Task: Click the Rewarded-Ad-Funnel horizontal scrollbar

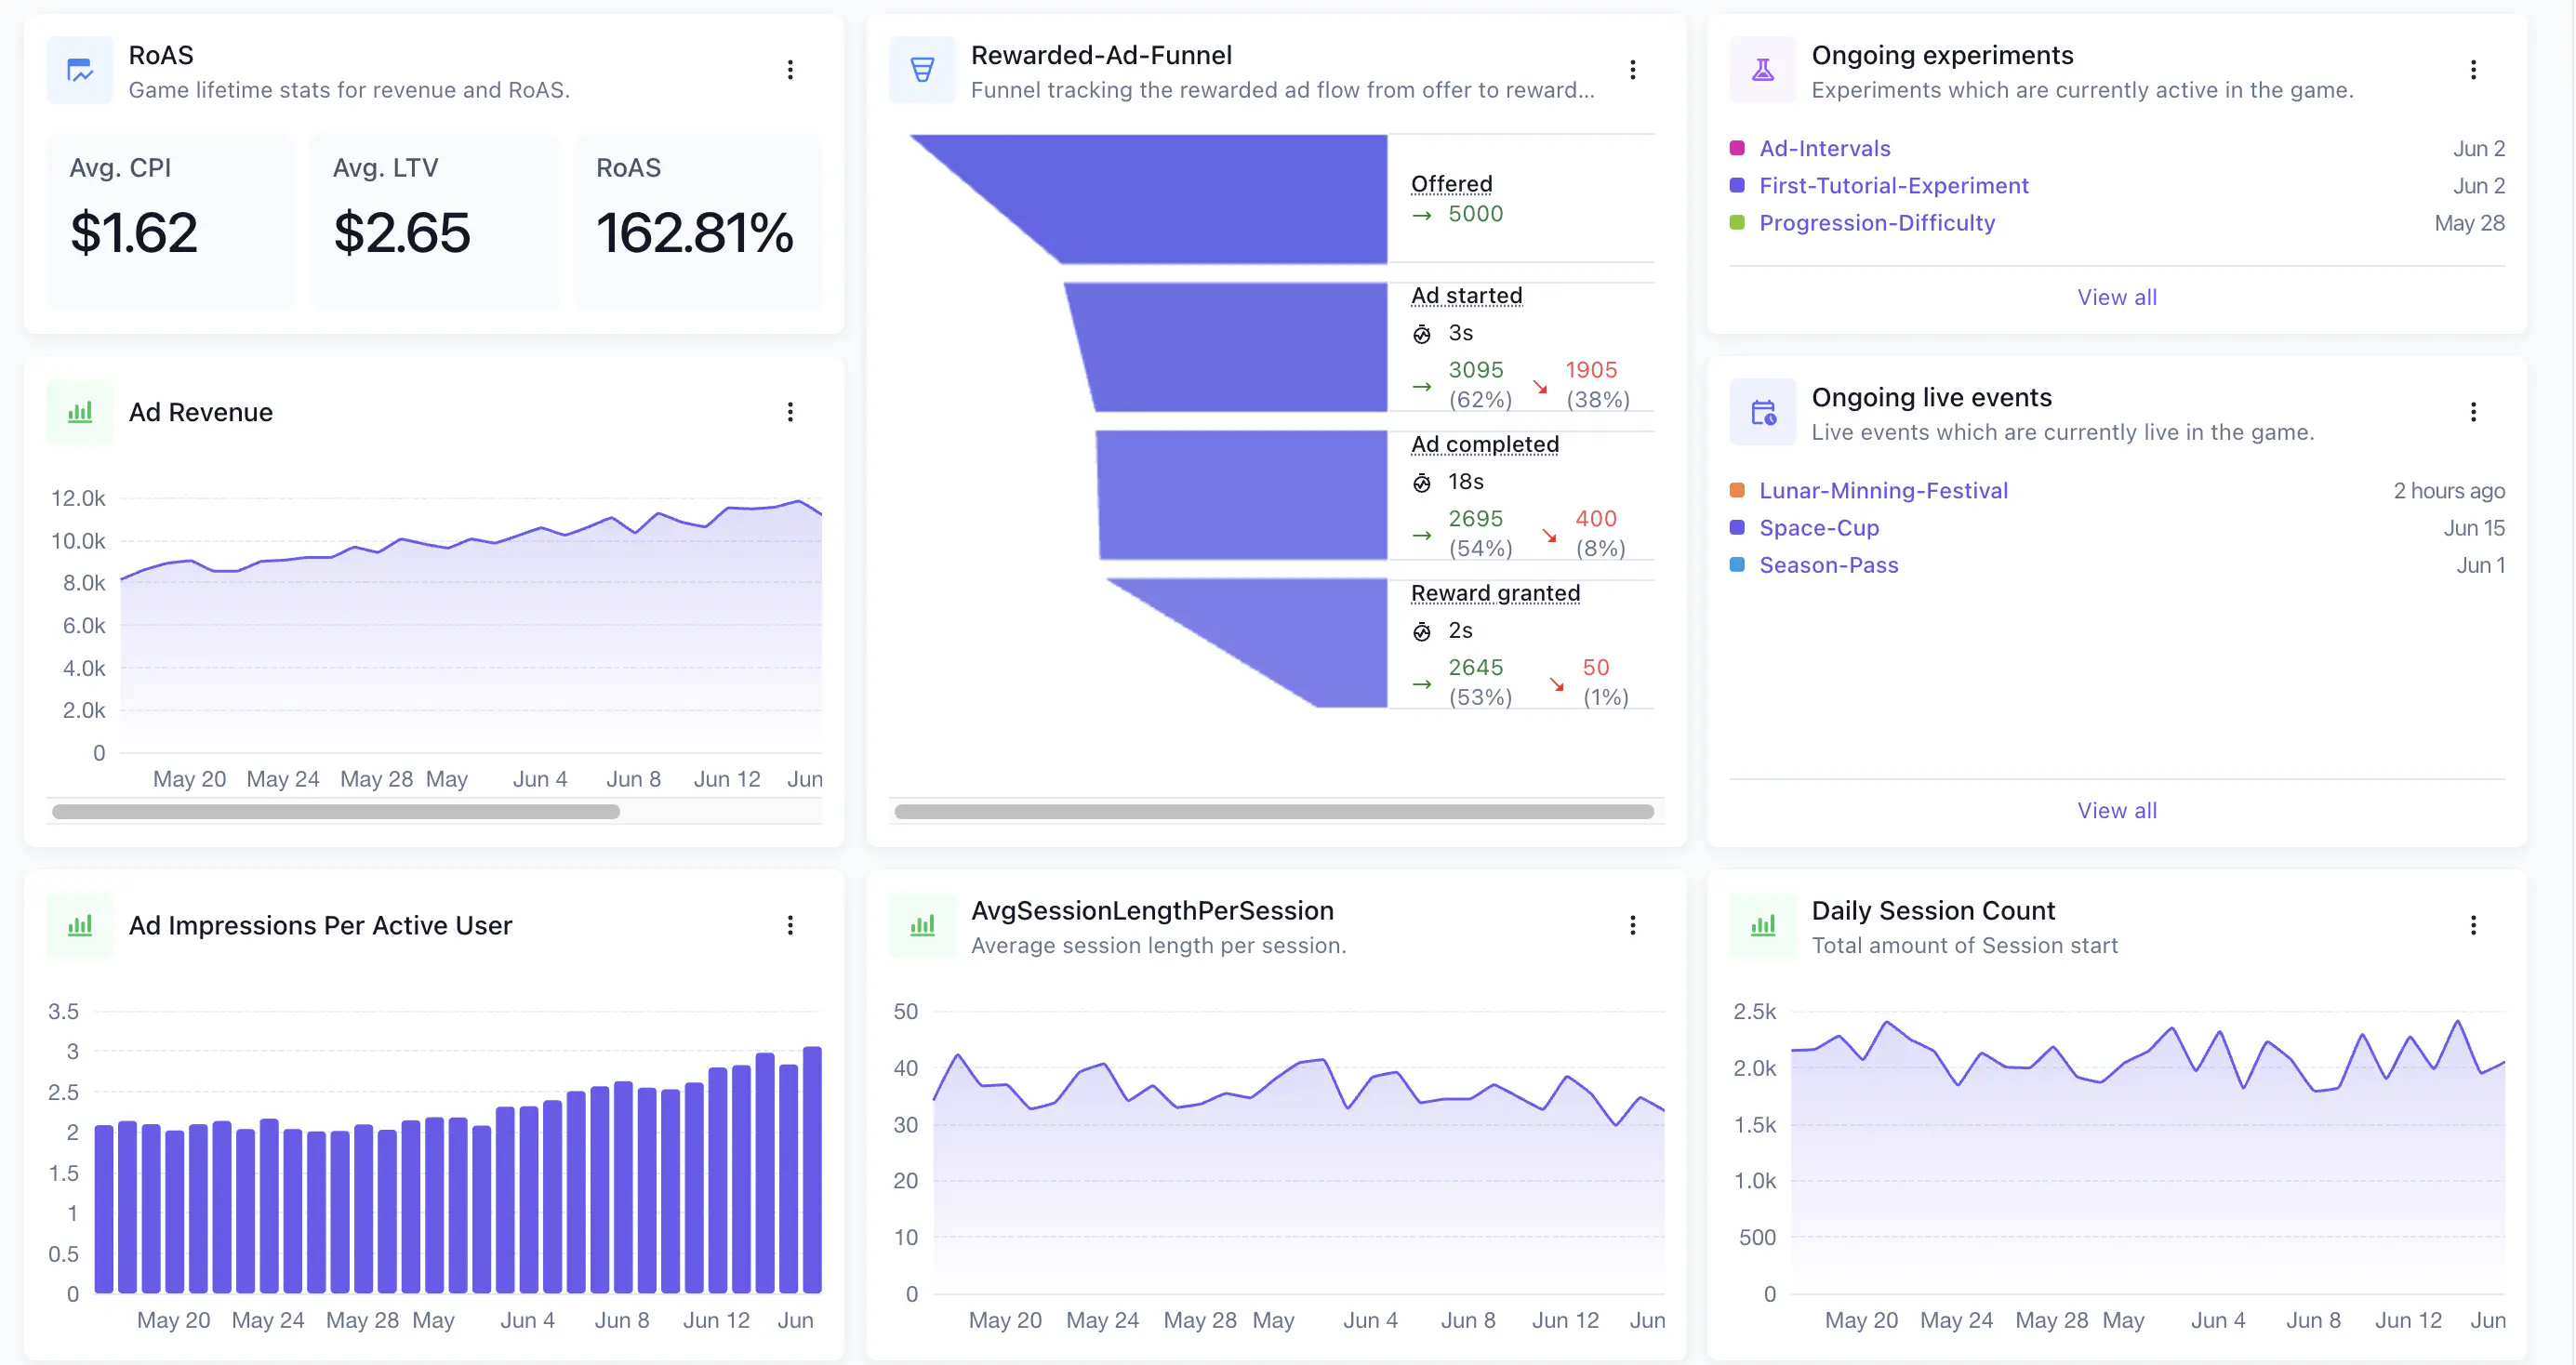Action: pyautogui.click(x=1274, y=811)
